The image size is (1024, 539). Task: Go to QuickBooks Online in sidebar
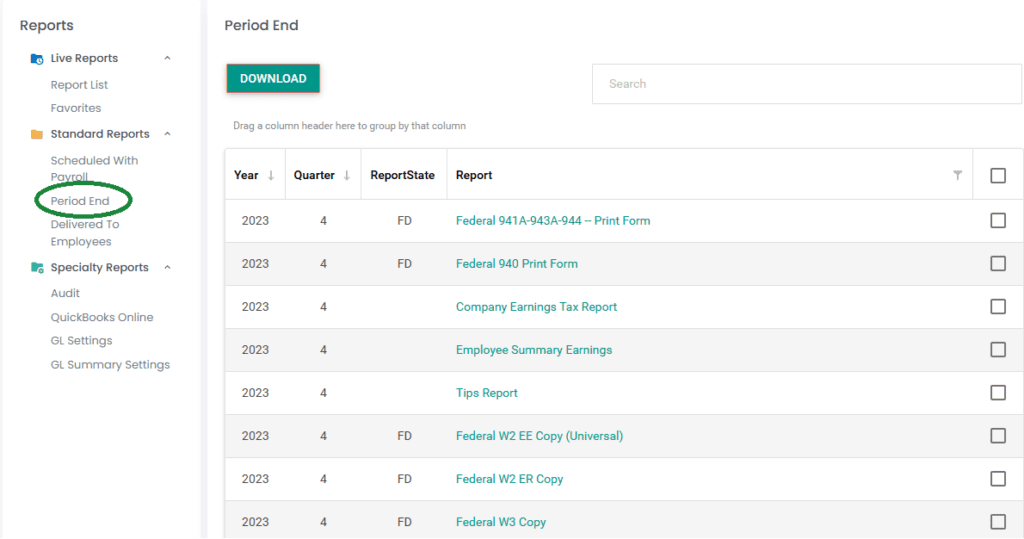point(102,317)
